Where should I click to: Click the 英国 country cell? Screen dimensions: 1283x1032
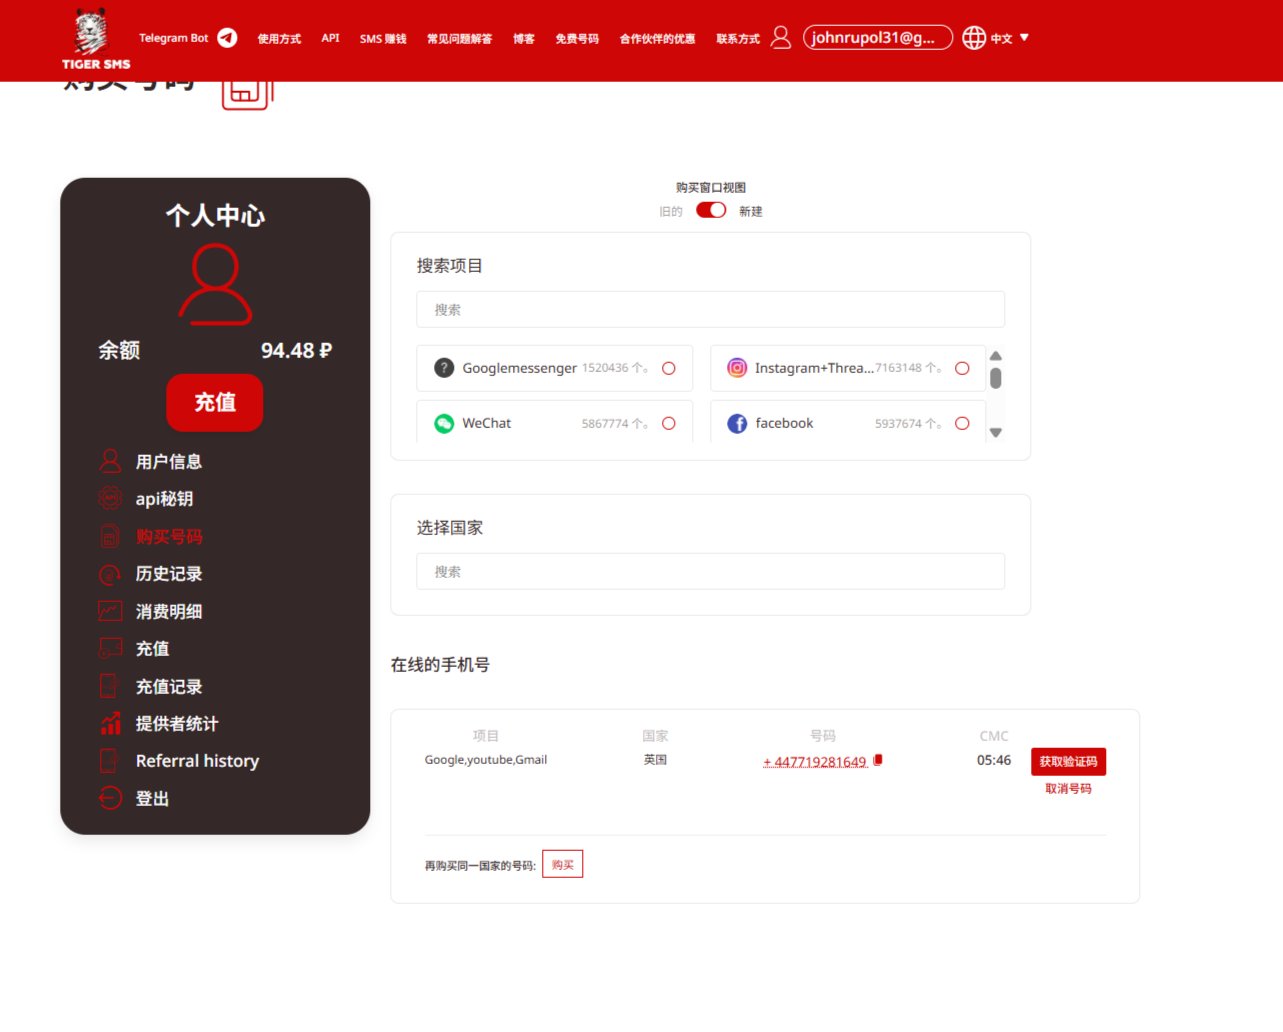[655, 760]
